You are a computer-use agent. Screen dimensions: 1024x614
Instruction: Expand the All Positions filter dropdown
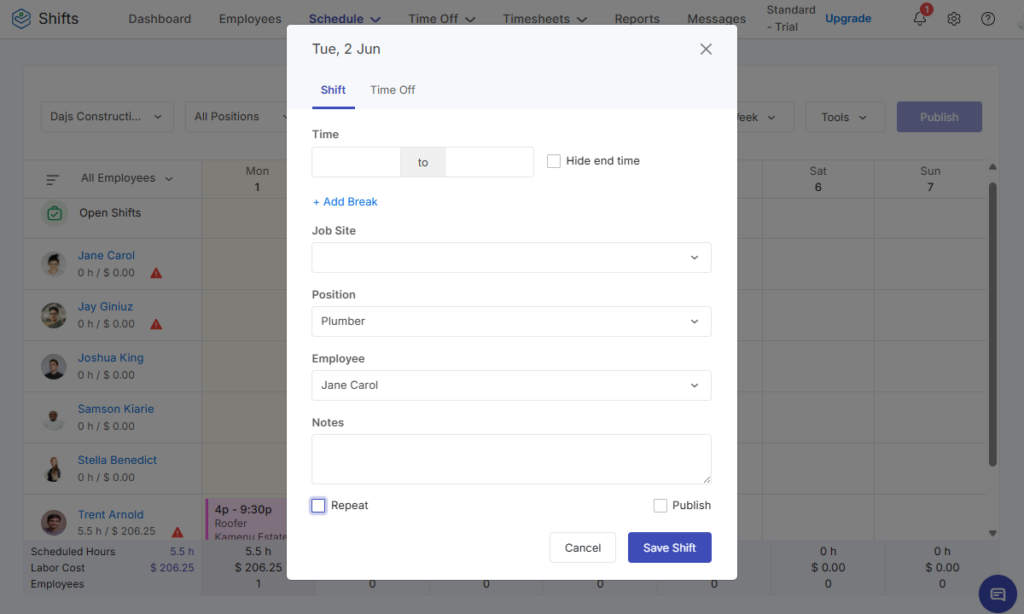(236, 117)
